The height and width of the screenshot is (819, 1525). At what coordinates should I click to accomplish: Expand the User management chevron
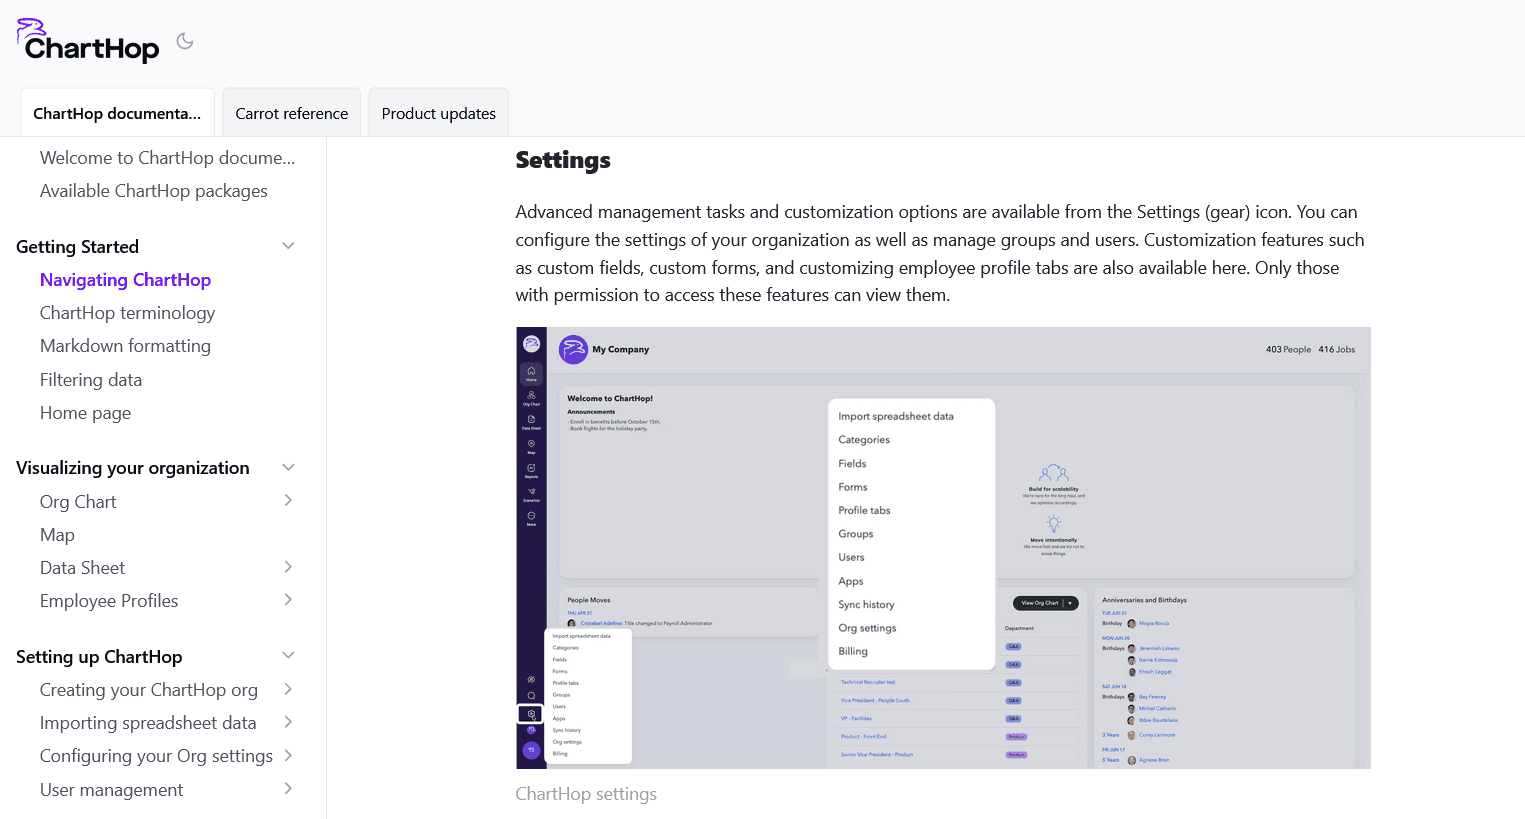[288, 789]
